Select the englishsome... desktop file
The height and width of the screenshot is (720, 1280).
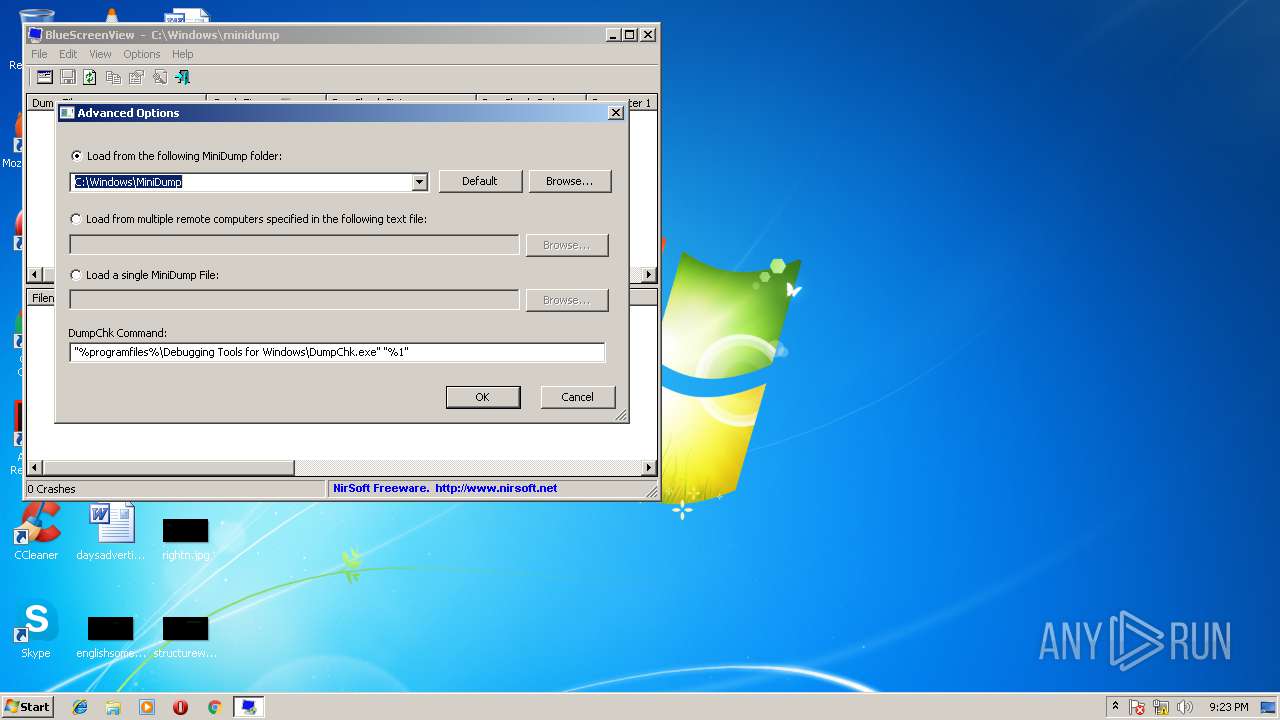point(111,636)
